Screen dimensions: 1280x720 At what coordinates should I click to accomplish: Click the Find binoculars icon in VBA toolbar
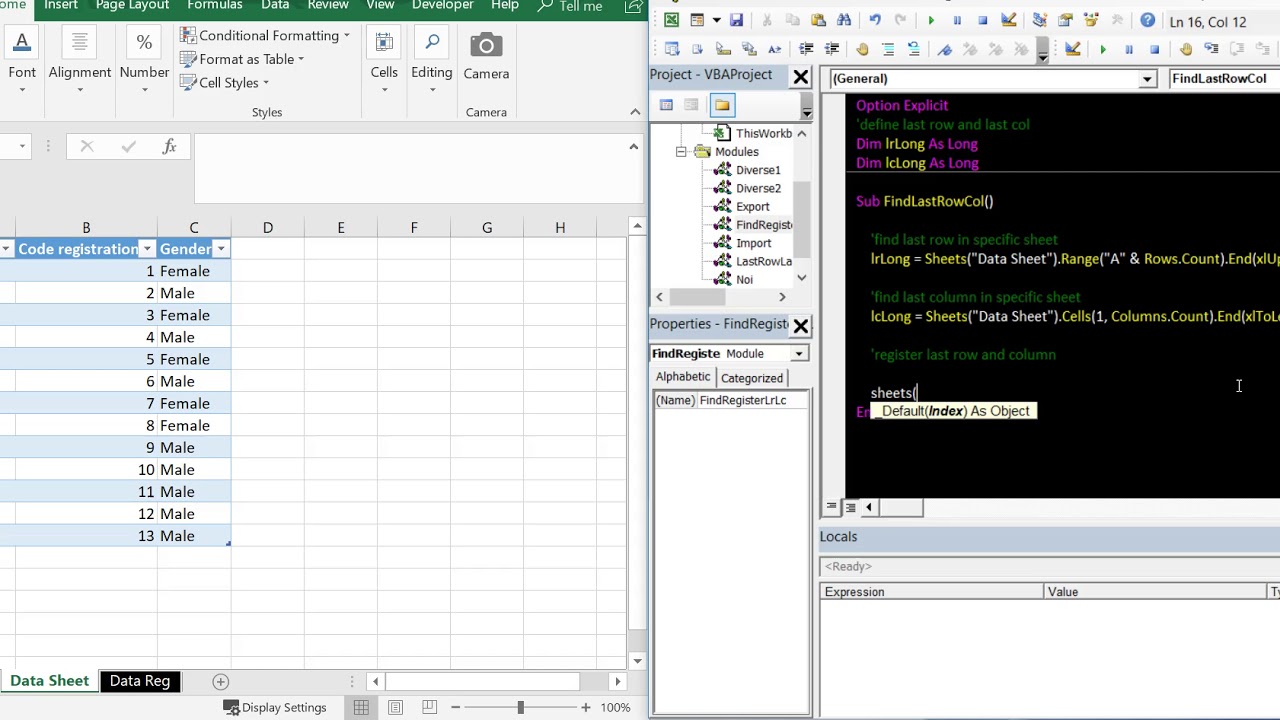pos(844,20)
